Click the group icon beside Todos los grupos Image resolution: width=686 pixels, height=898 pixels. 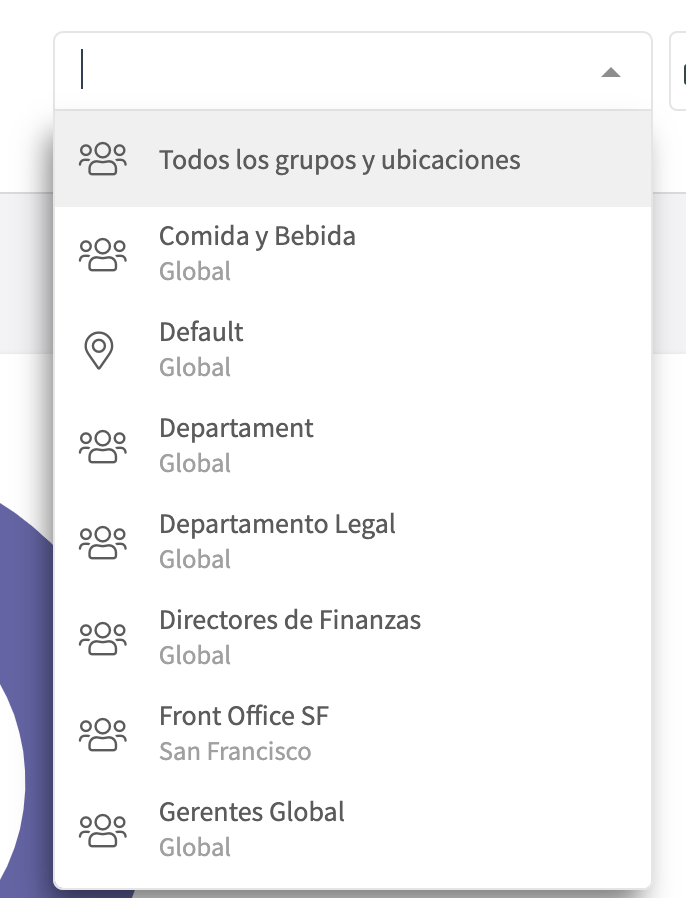(103, 159)
